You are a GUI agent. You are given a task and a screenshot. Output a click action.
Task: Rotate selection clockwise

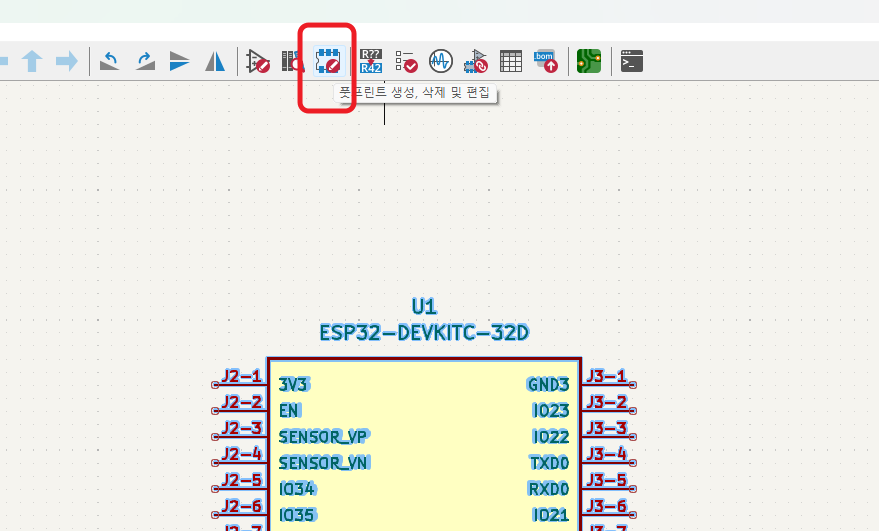point(145,61)
